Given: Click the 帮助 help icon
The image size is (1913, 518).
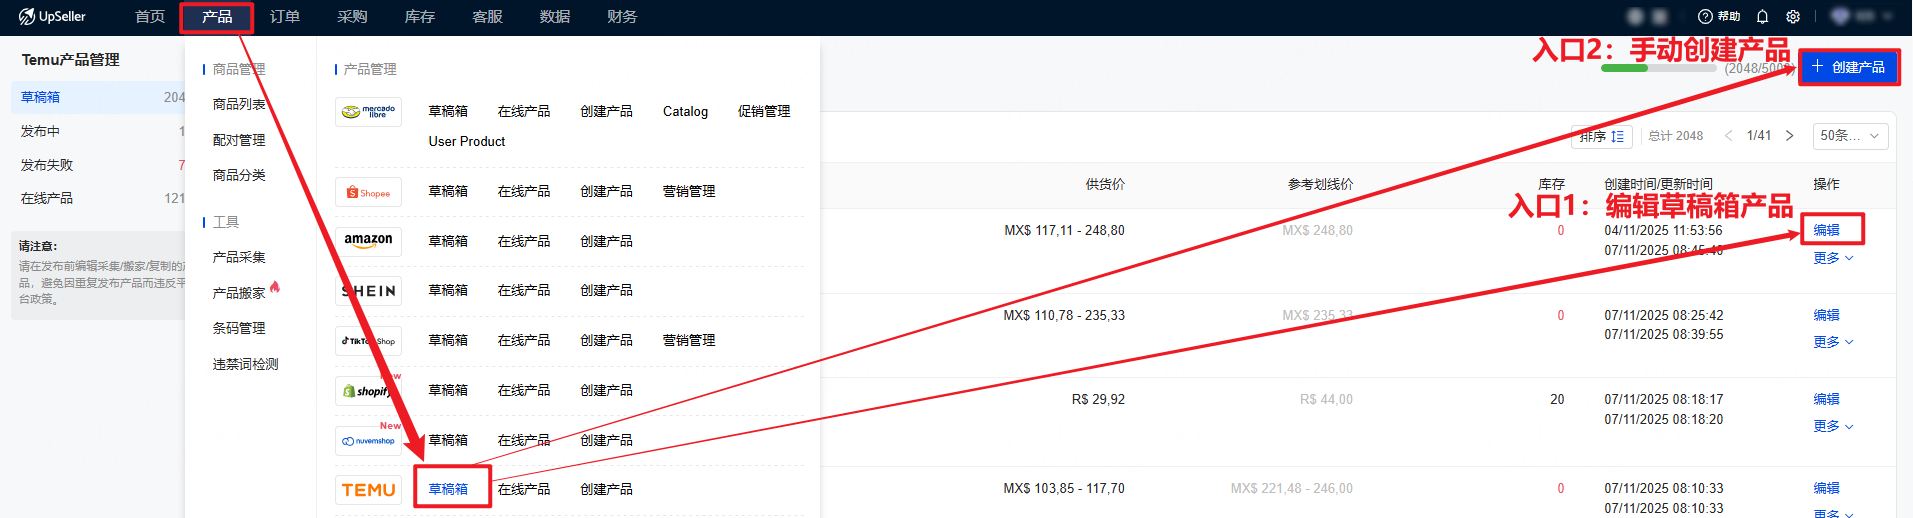Looking at the screenshot, I should 1718,17.
